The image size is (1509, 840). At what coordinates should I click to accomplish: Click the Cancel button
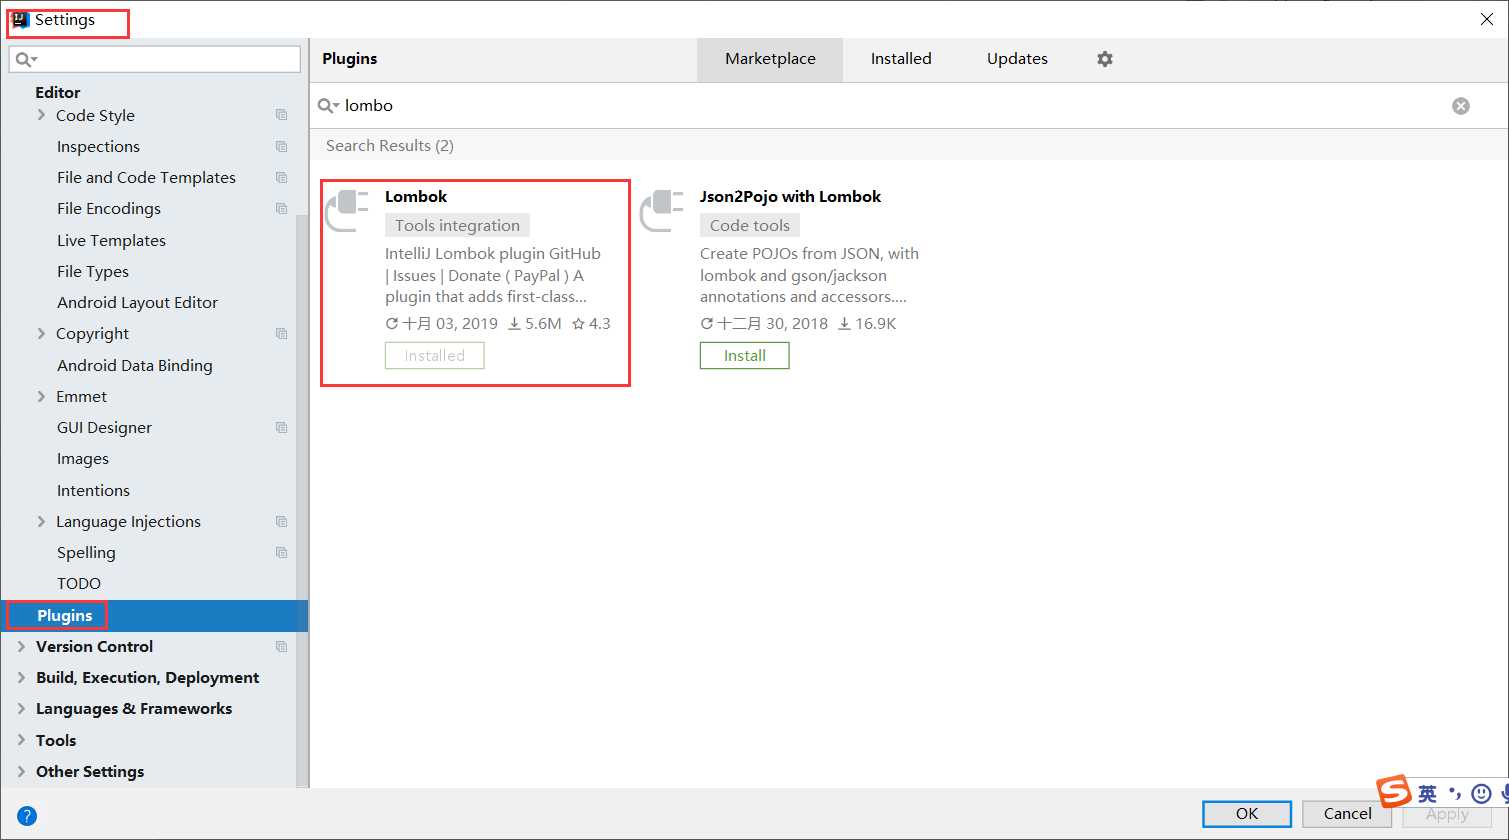(x=1348, y=814)
